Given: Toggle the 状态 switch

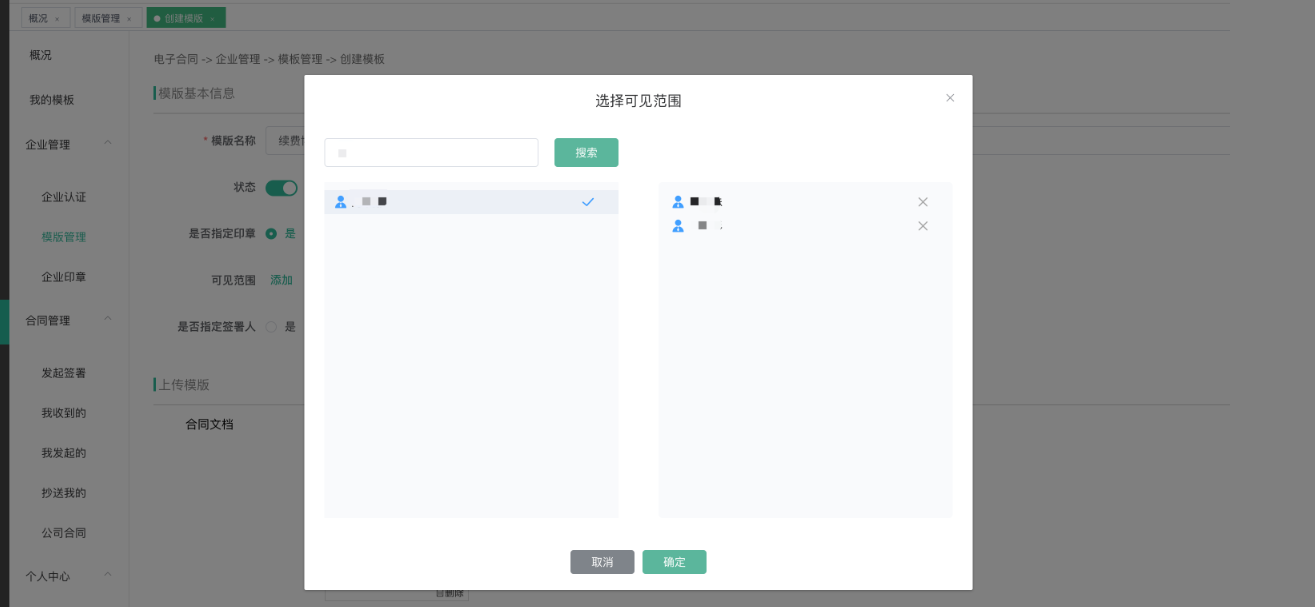Looking at the screenshot, I should pyautogui.click(x=281, y=188).
